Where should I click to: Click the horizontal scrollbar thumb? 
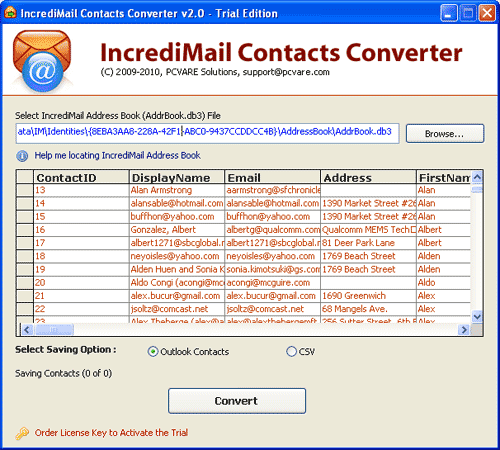(x=54, y=330)
